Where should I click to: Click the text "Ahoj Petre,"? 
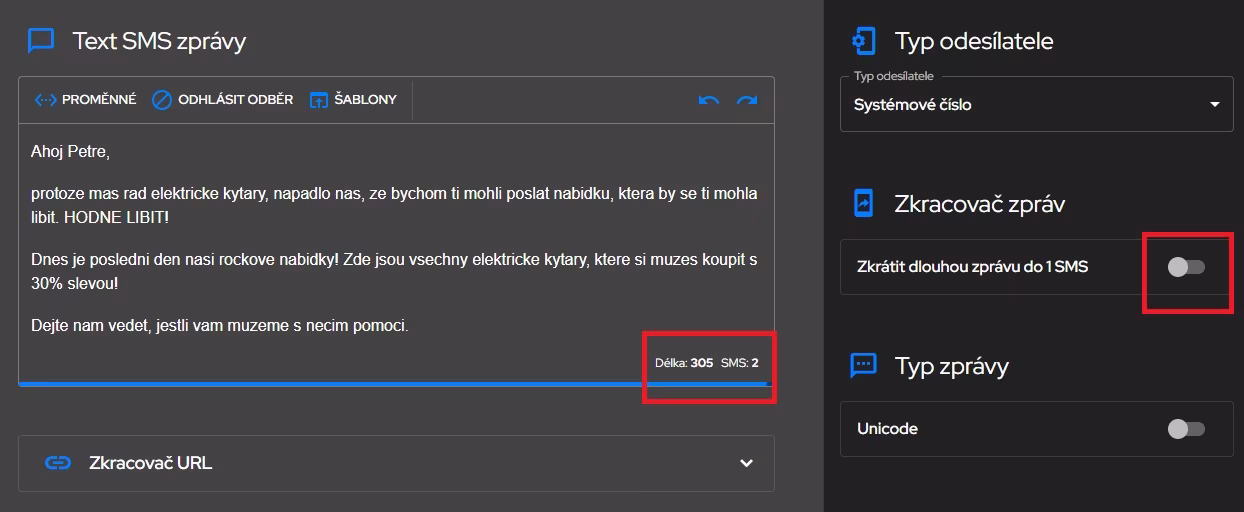(x=70, y=153)
